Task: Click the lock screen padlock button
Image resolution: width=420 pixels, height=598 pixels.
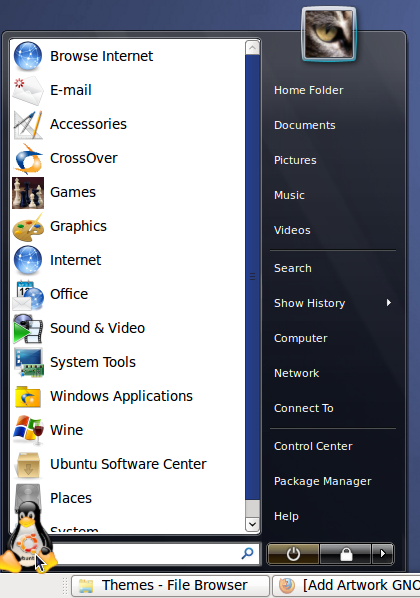Action: (346, 553)
